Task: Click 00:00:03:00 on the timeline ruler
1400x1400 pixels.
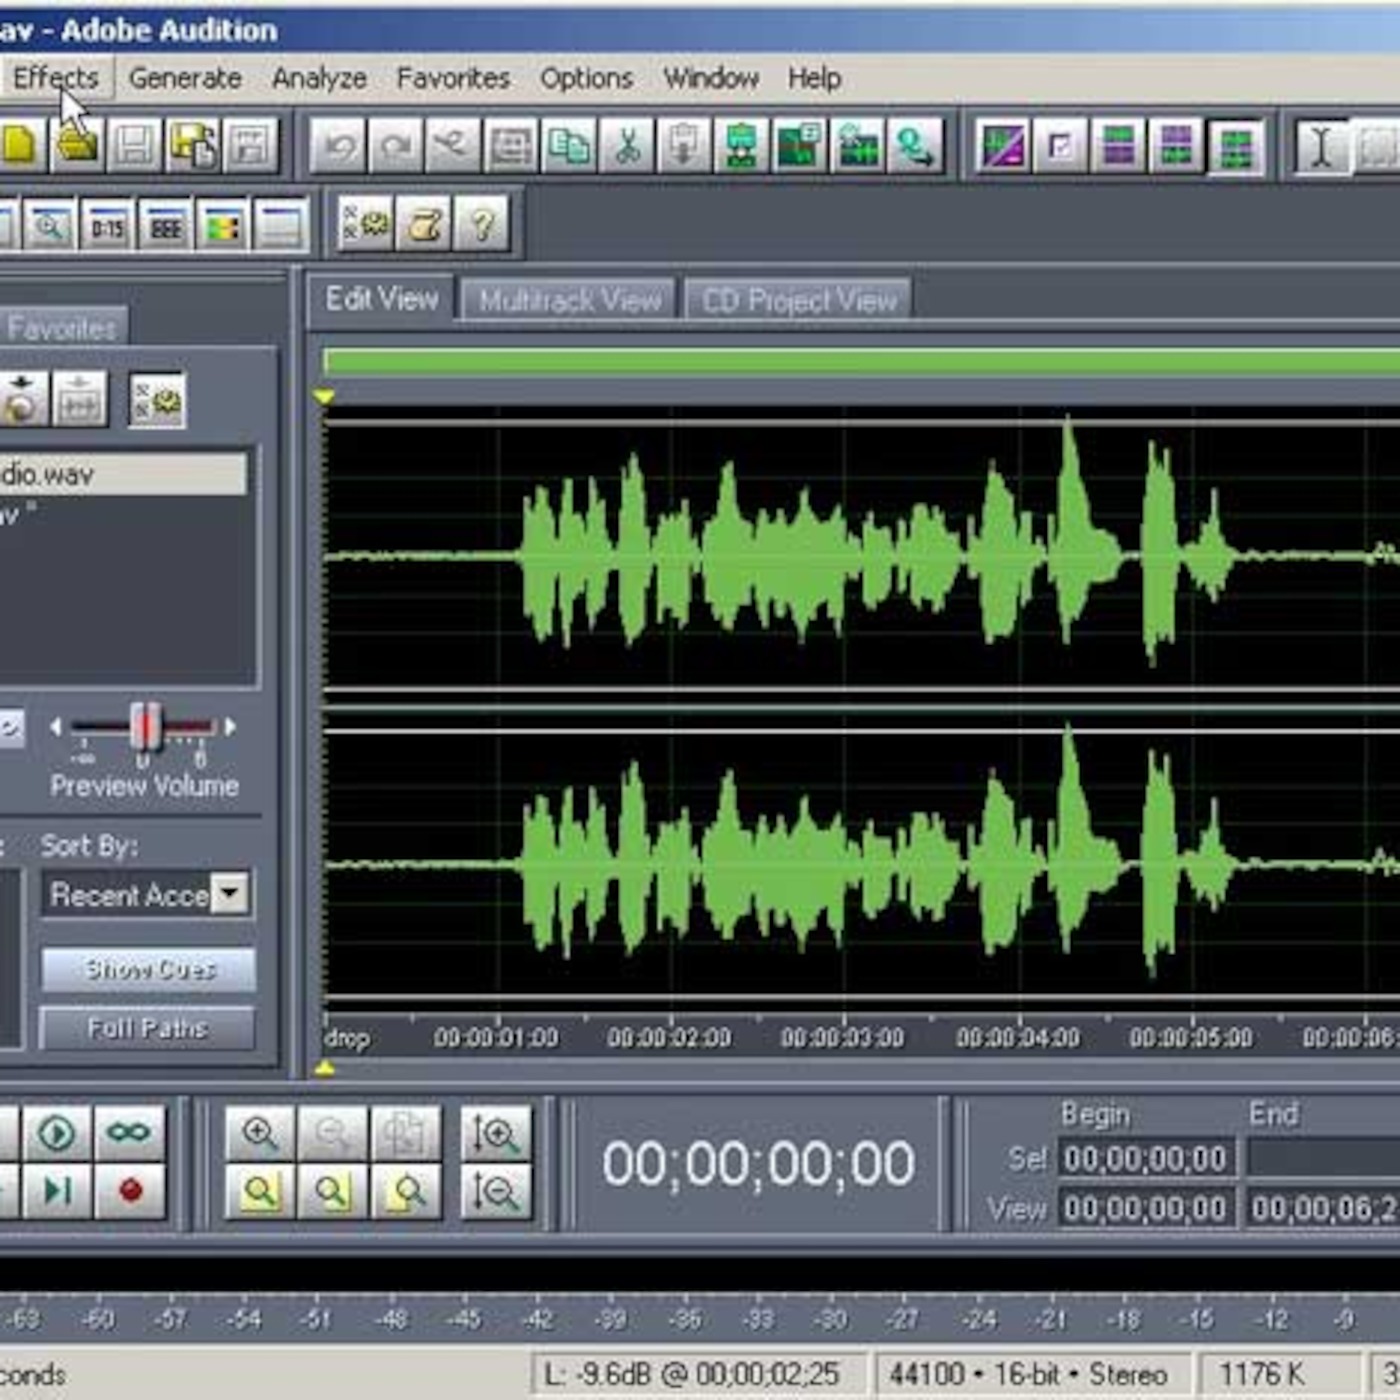Action: click(842, 1038)
